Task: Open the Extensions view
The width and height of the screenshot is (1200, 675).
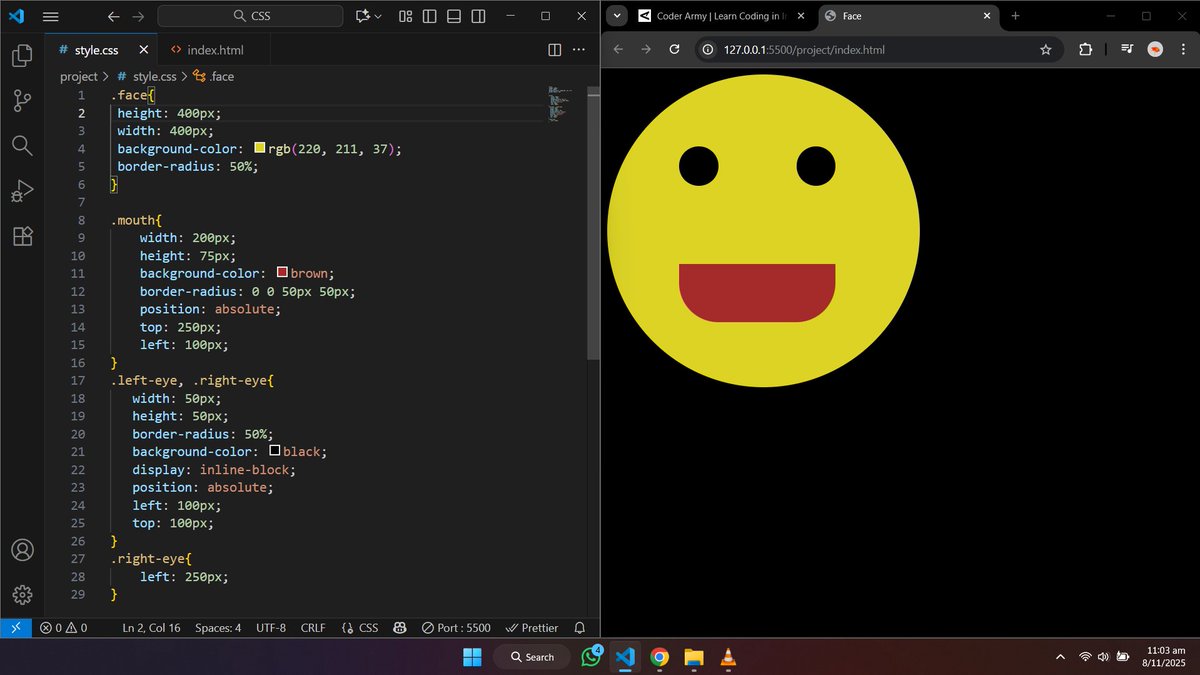Action: pyautogui.click(x=21, y=236)
